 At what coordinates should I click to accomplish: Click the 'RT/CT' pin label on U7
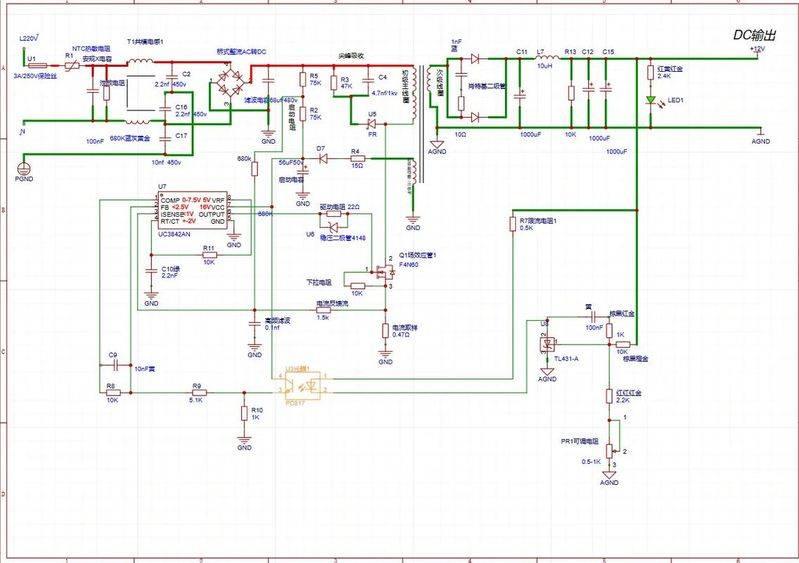coord(170,222)
